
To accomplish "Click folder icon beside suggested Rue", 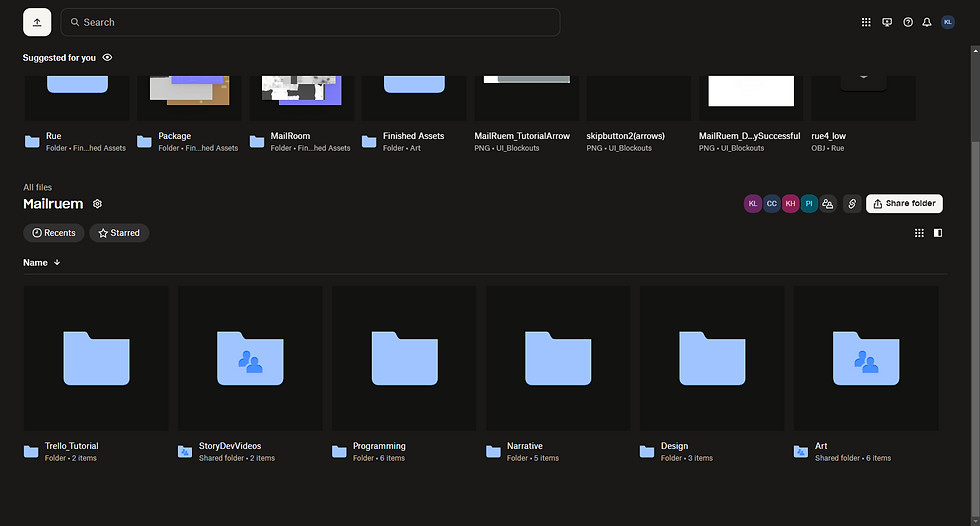I will point(32,141).
